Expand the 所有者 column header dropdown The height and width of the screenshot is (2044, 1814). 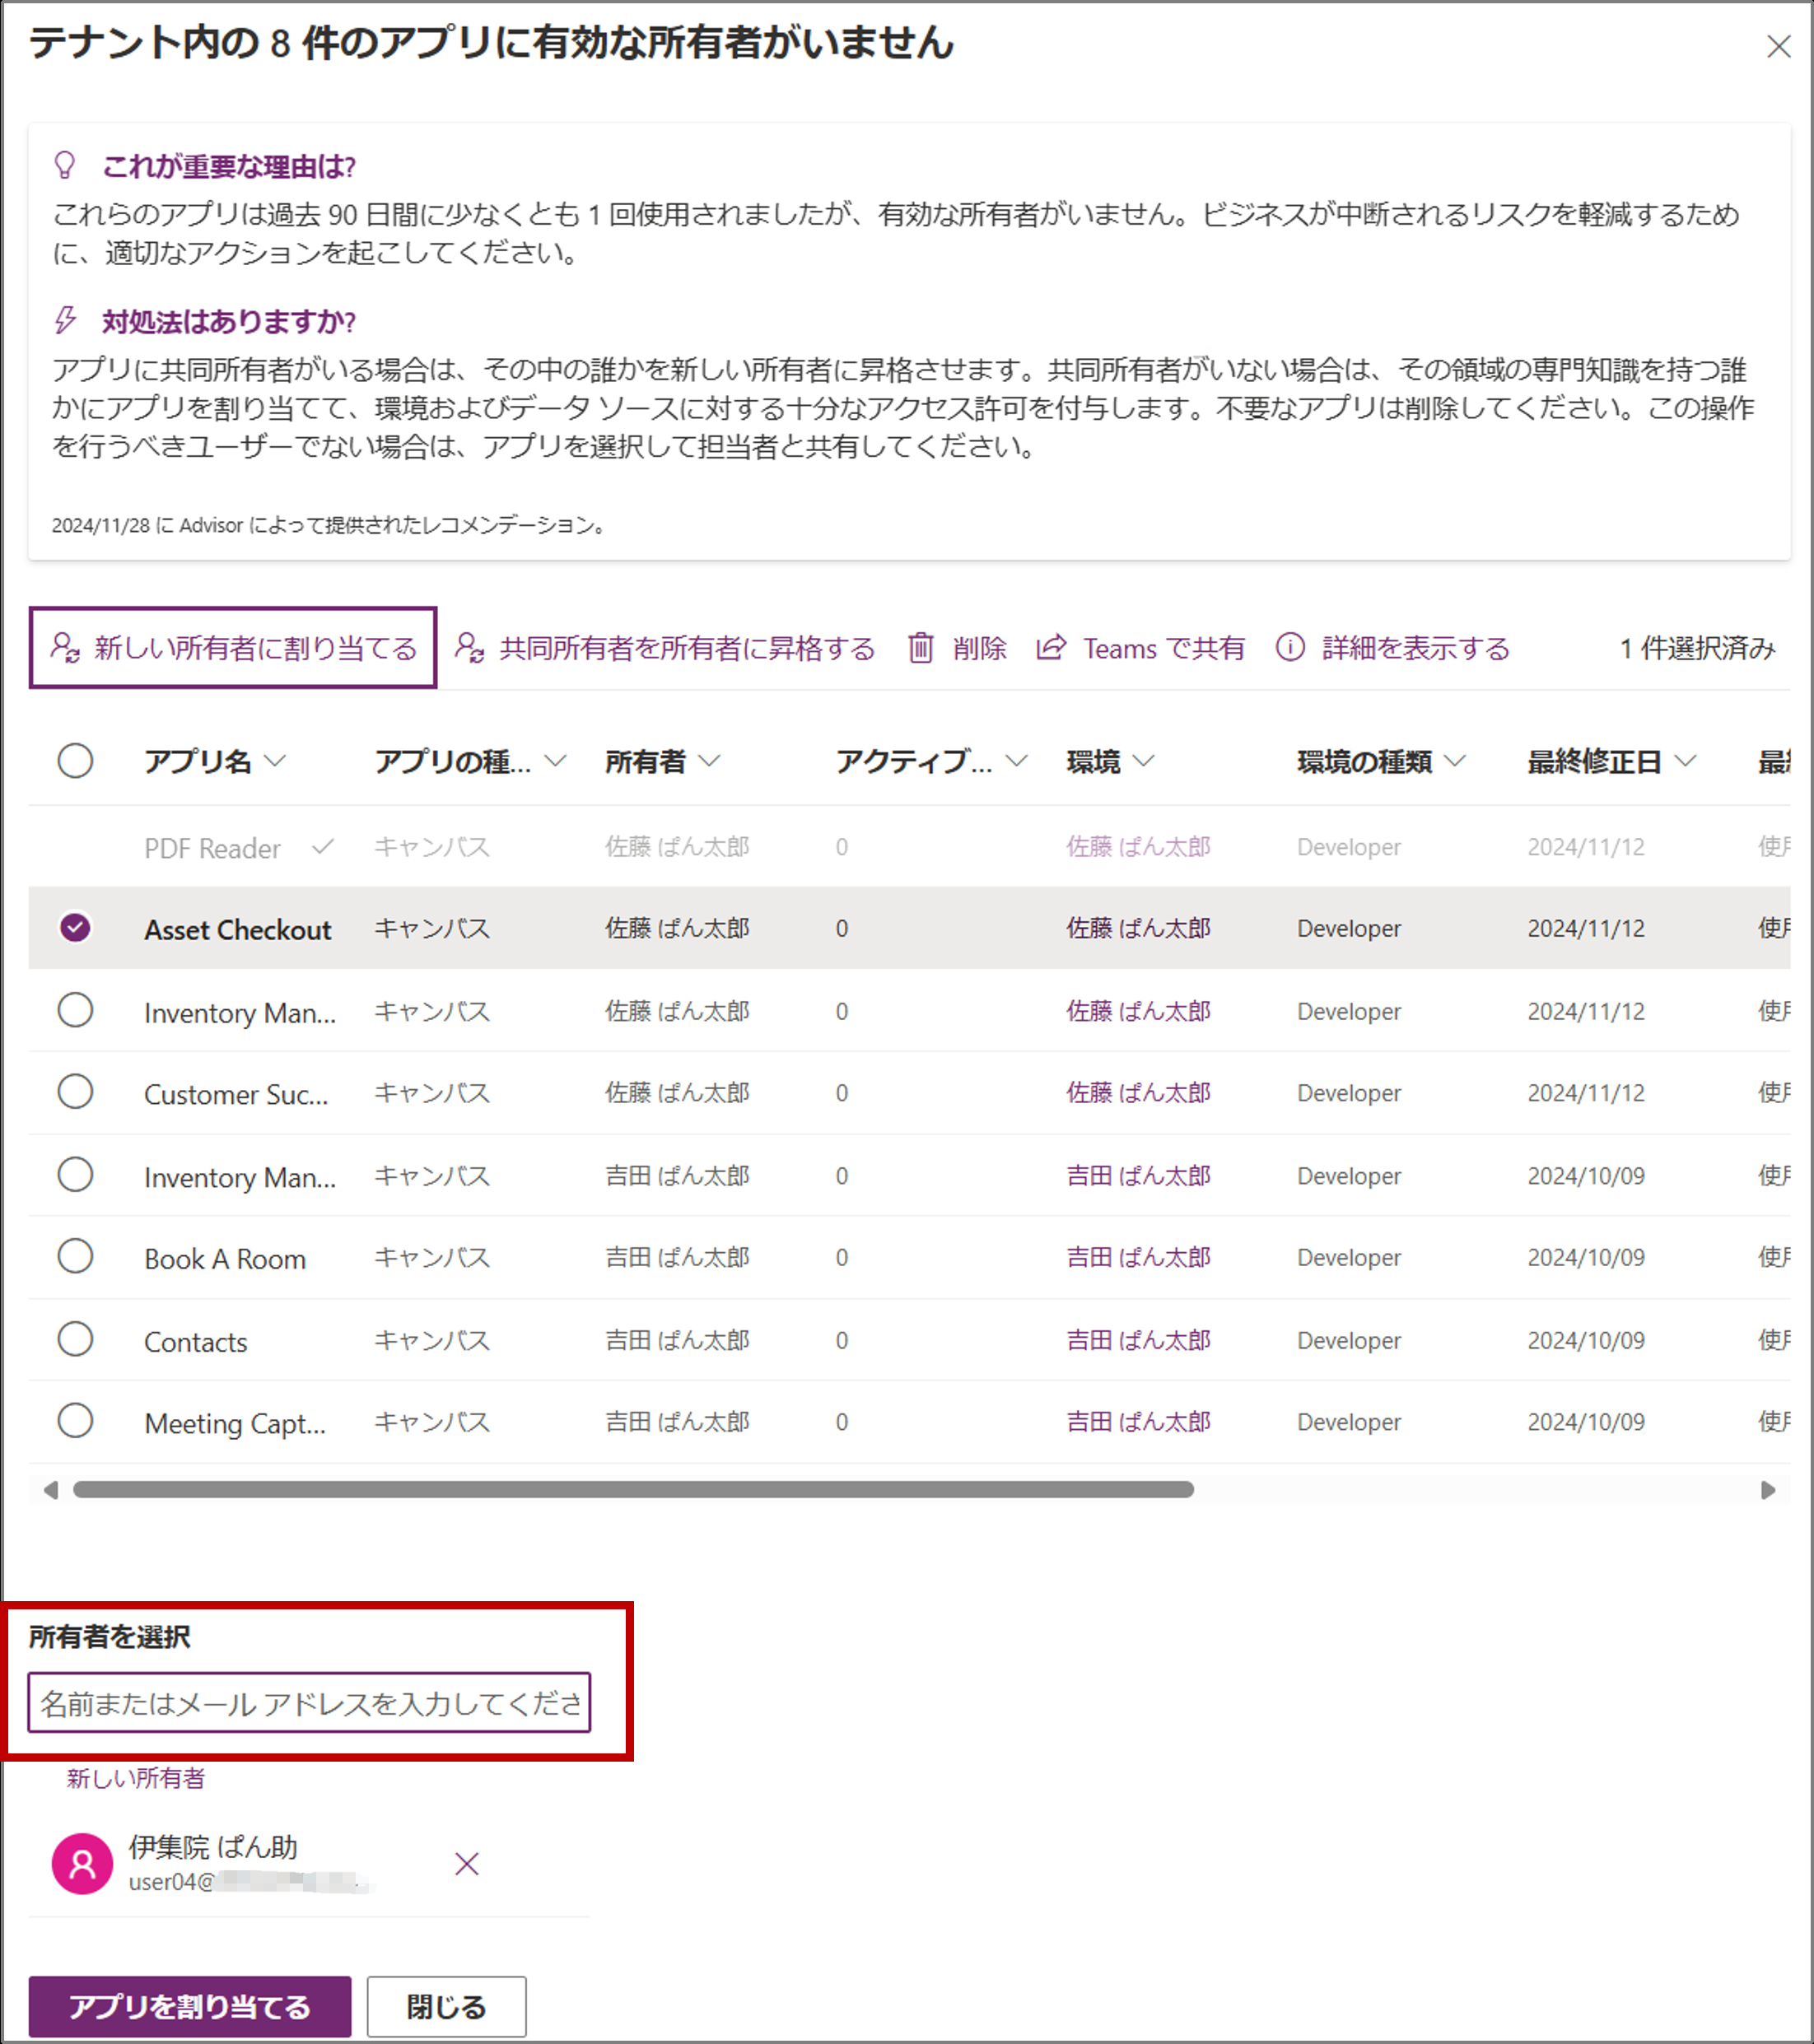coord(709,762)
